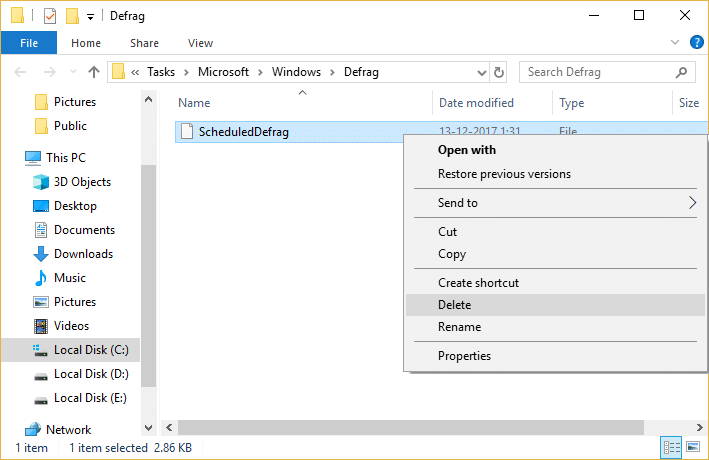Select the ScheduledDefrag file

(x=243, y=132)
